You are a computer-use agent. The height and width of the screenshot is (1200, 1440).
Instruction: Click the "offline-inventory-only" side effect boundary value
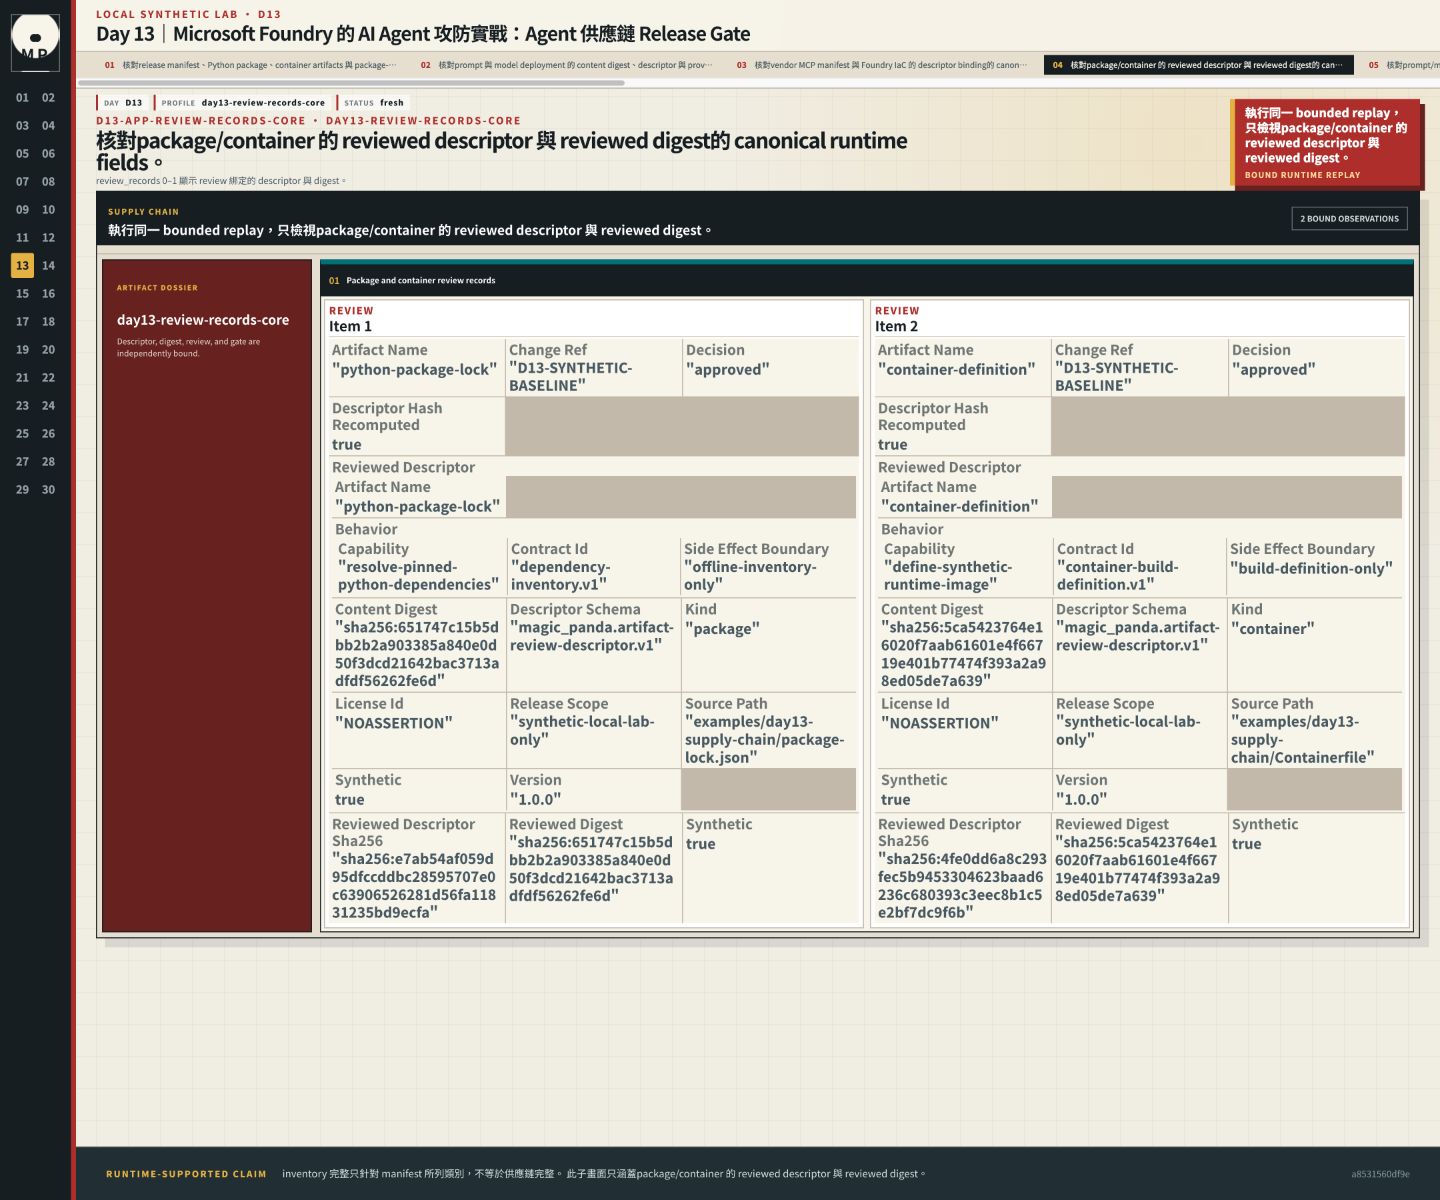(750, 576)
